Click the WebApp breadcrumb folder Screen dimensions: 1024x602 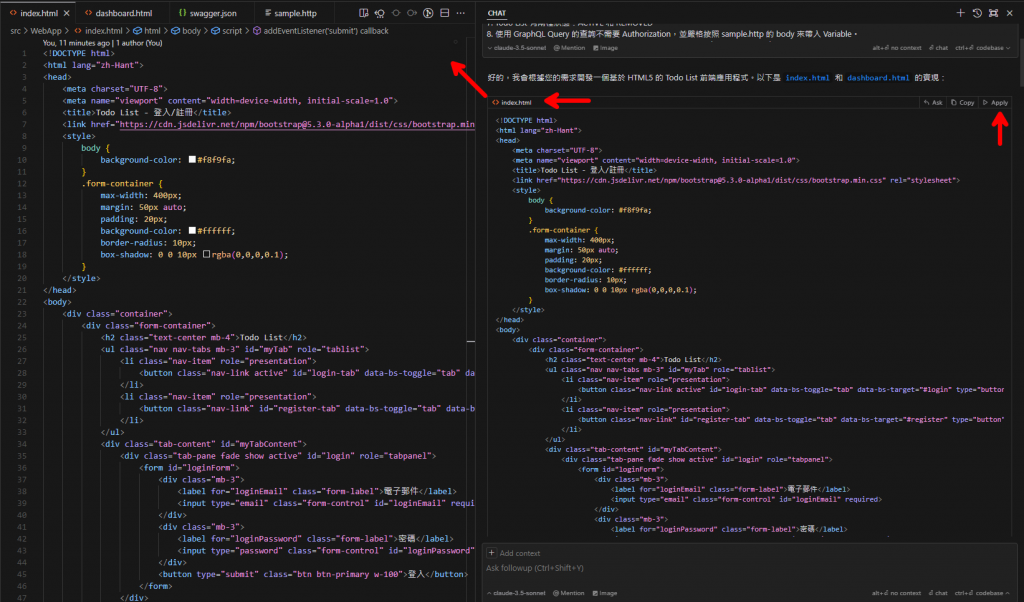(46, 31)
